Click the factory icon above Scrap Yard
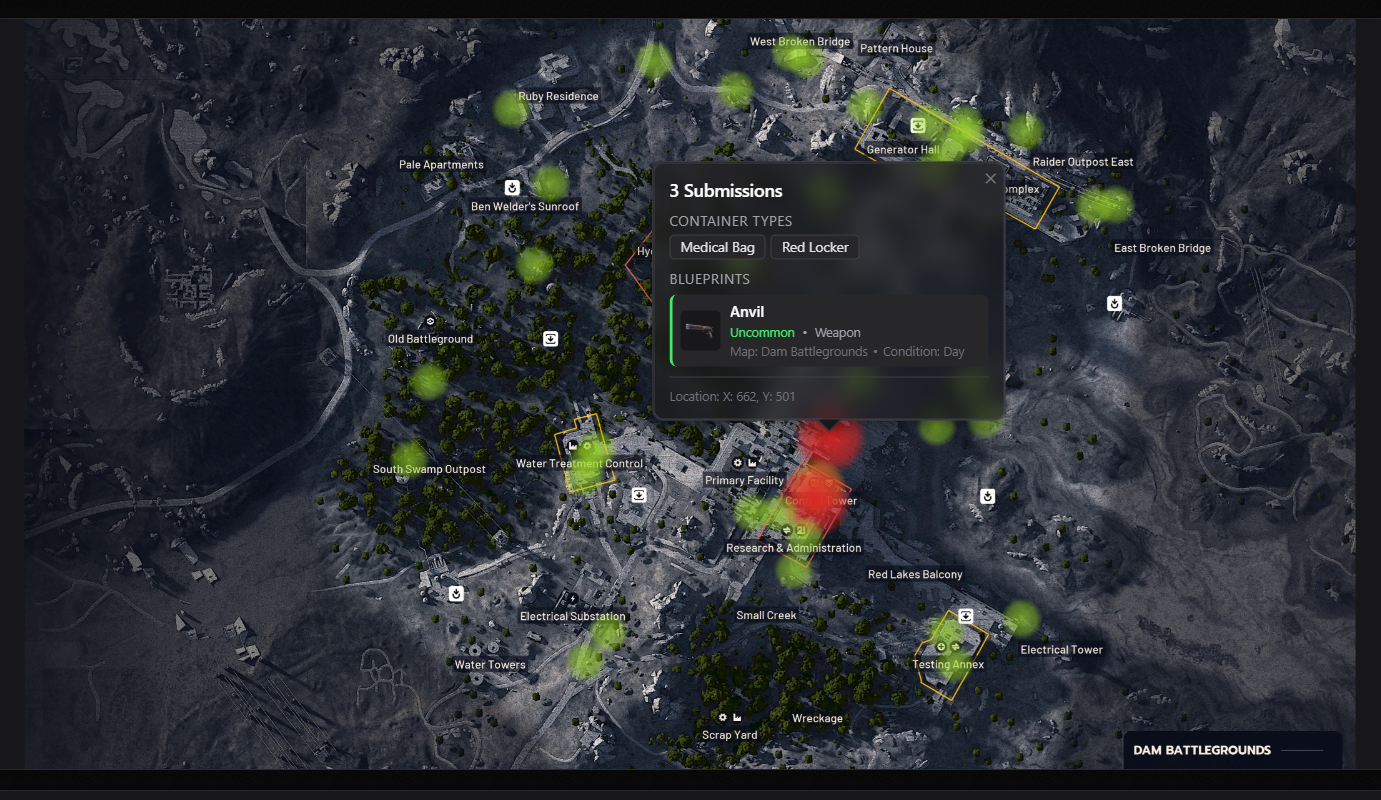1381x800 pixels. coord(738,718)
